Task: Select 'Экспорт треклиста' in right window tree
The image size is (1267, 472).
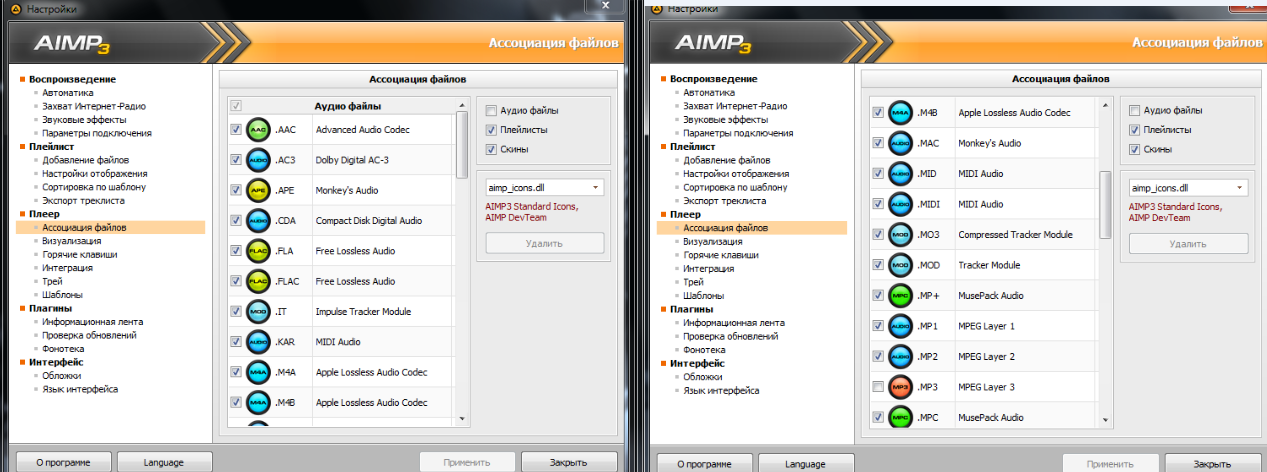Action: point(724,201)
